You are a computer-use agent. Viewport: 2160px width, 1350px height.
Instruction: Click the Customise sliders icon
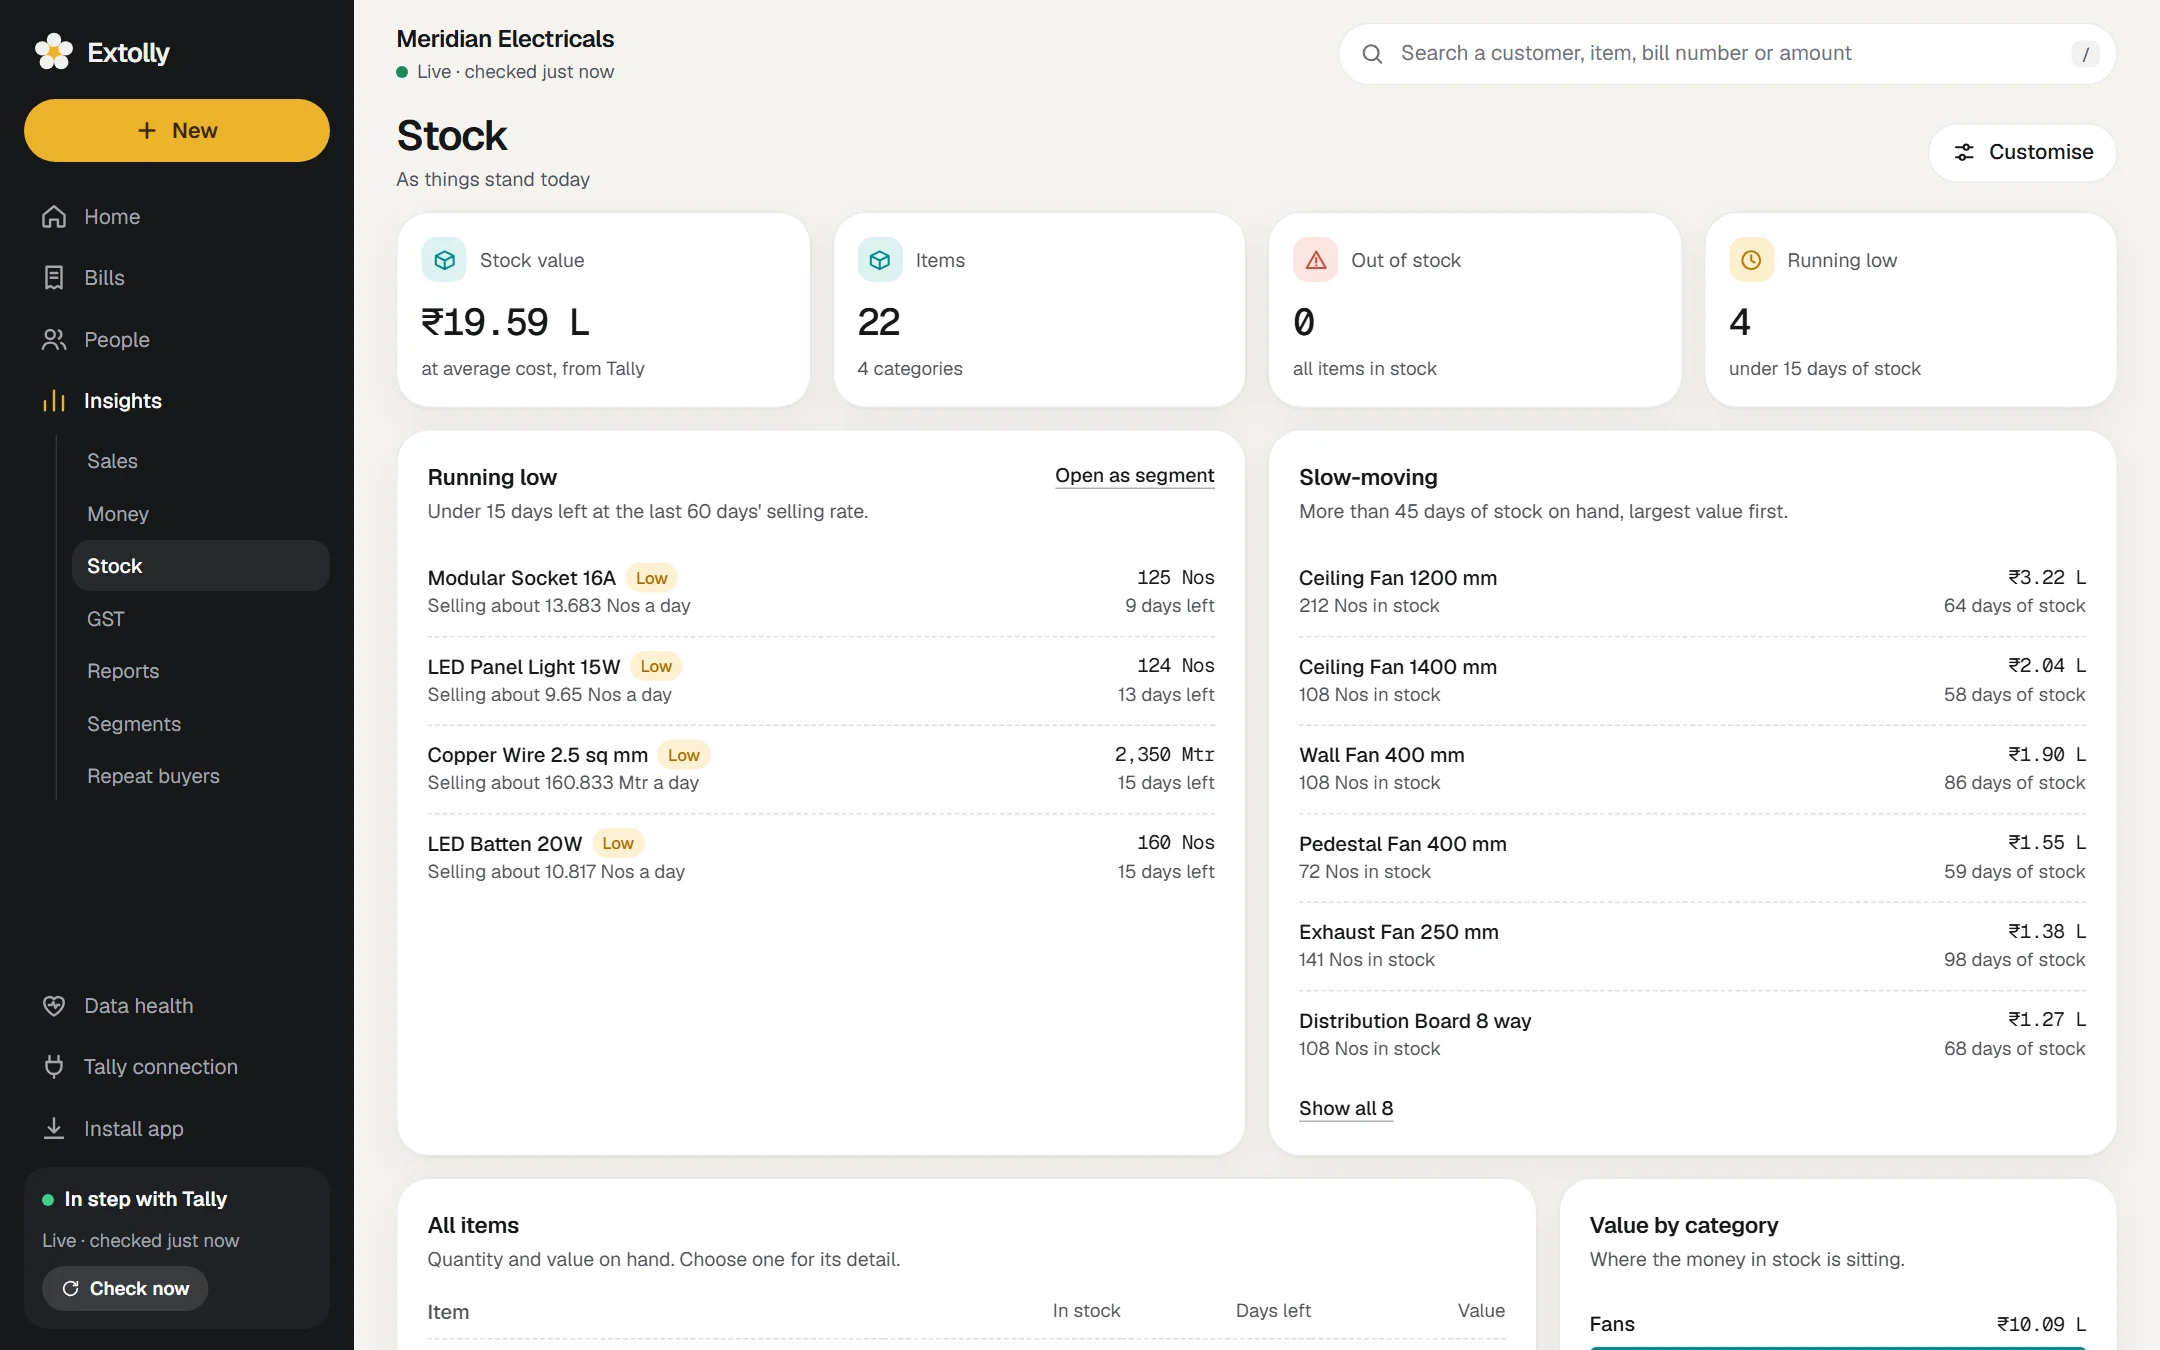[x=1964, y=152]
